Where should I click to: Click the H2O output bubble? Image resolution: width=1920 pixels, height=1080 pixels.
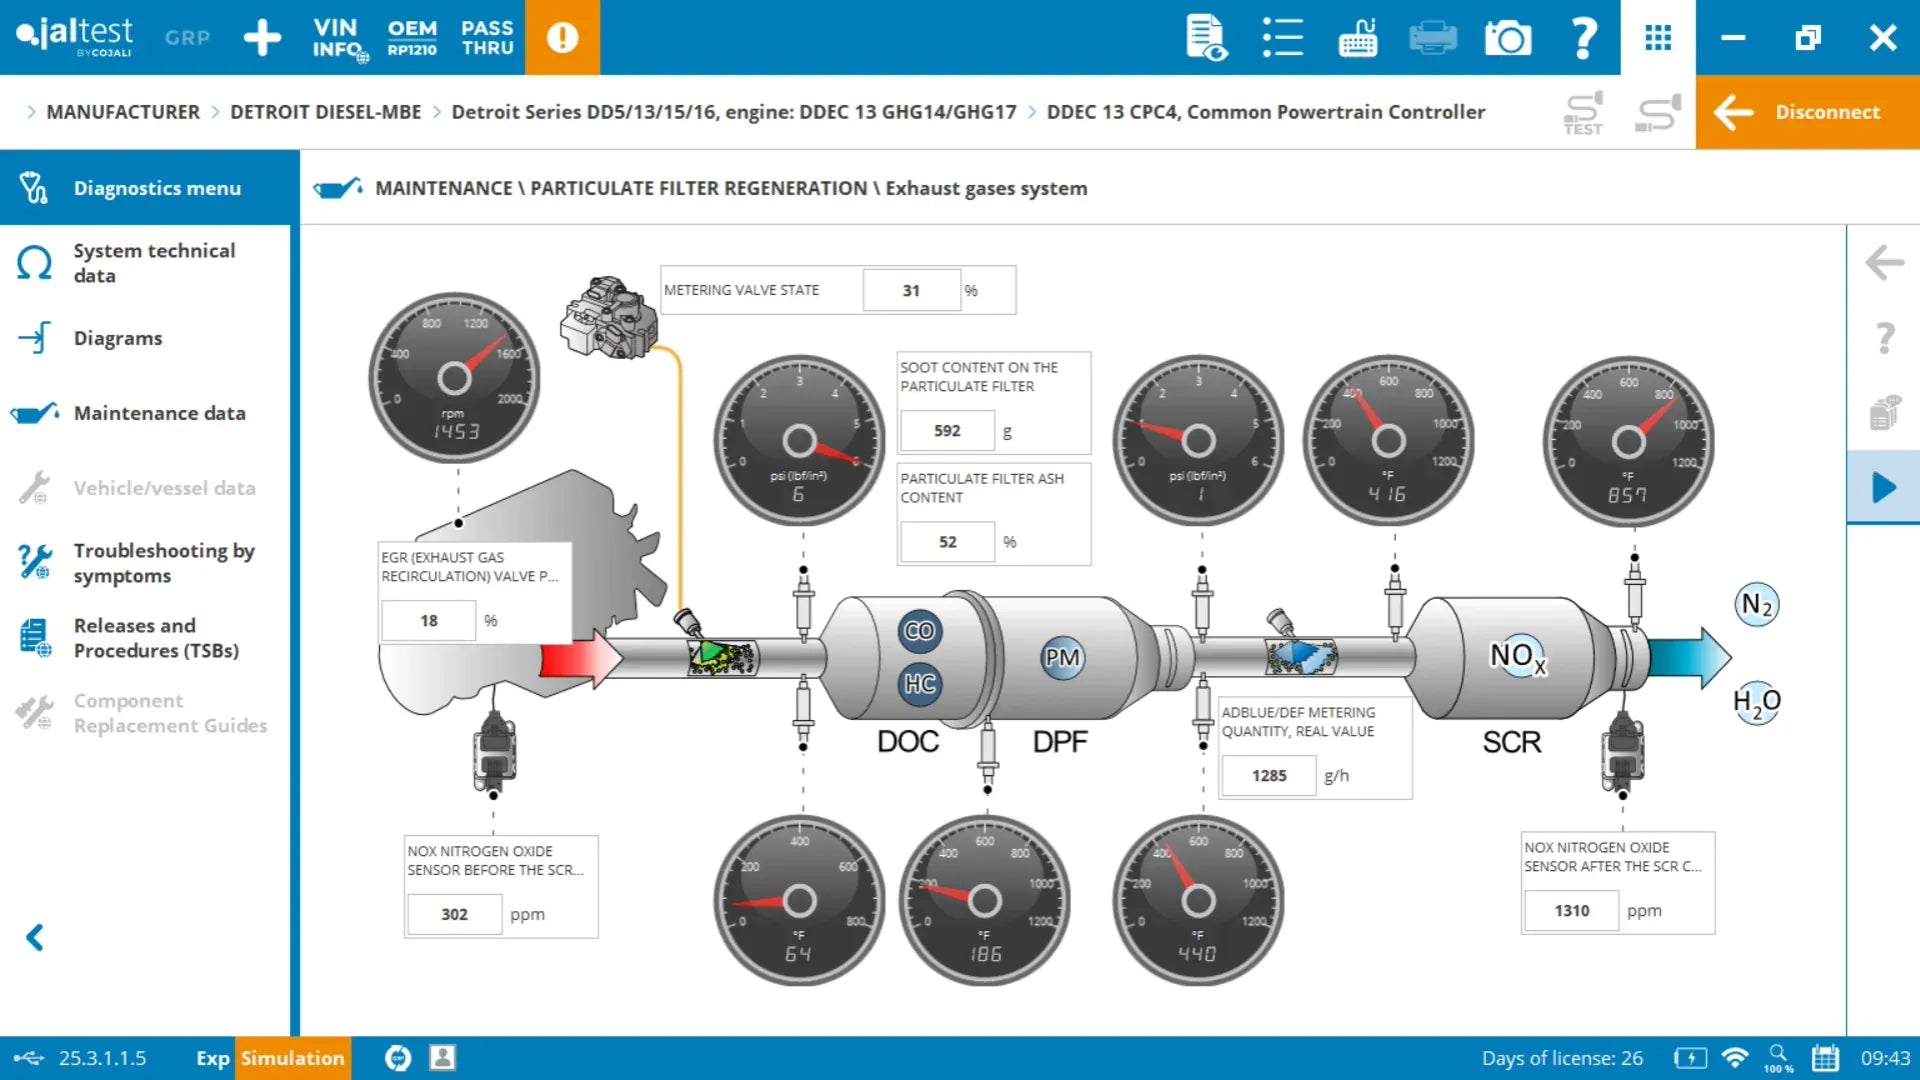(x=1757, y=702)
